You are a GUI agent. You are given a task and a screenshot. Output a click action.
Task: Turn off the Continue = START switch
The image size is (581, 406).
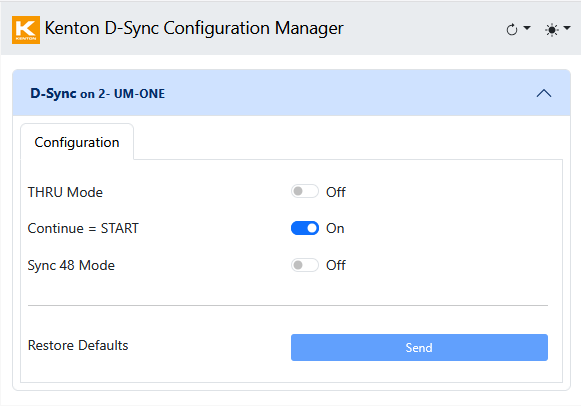pos(305,228)
